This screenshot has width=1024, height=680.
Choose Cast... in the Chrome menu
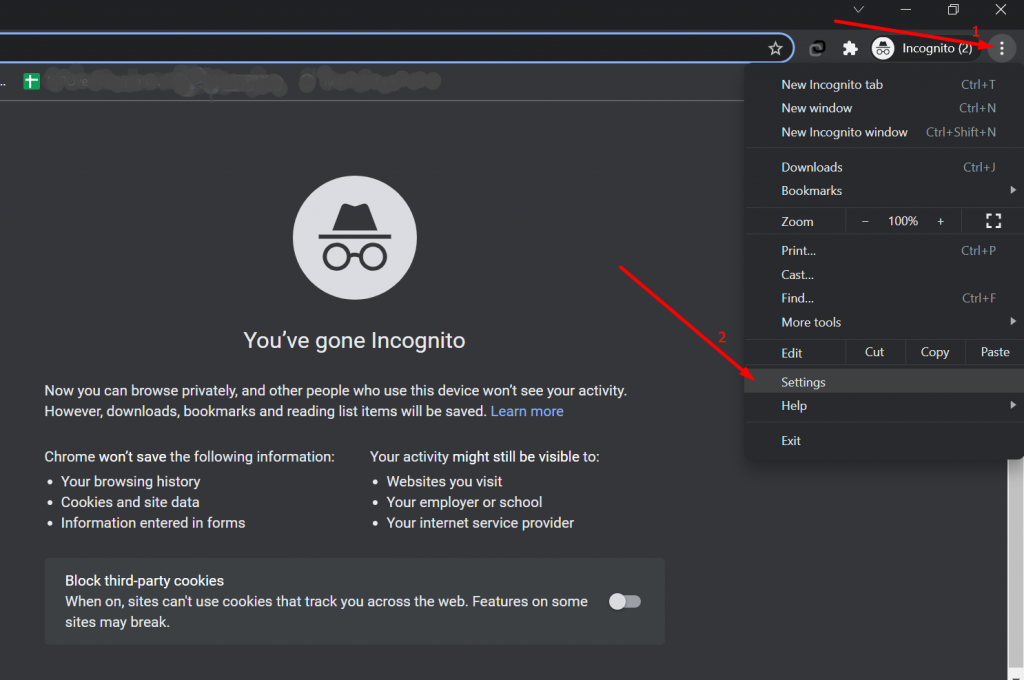click(x=884, y=274)
